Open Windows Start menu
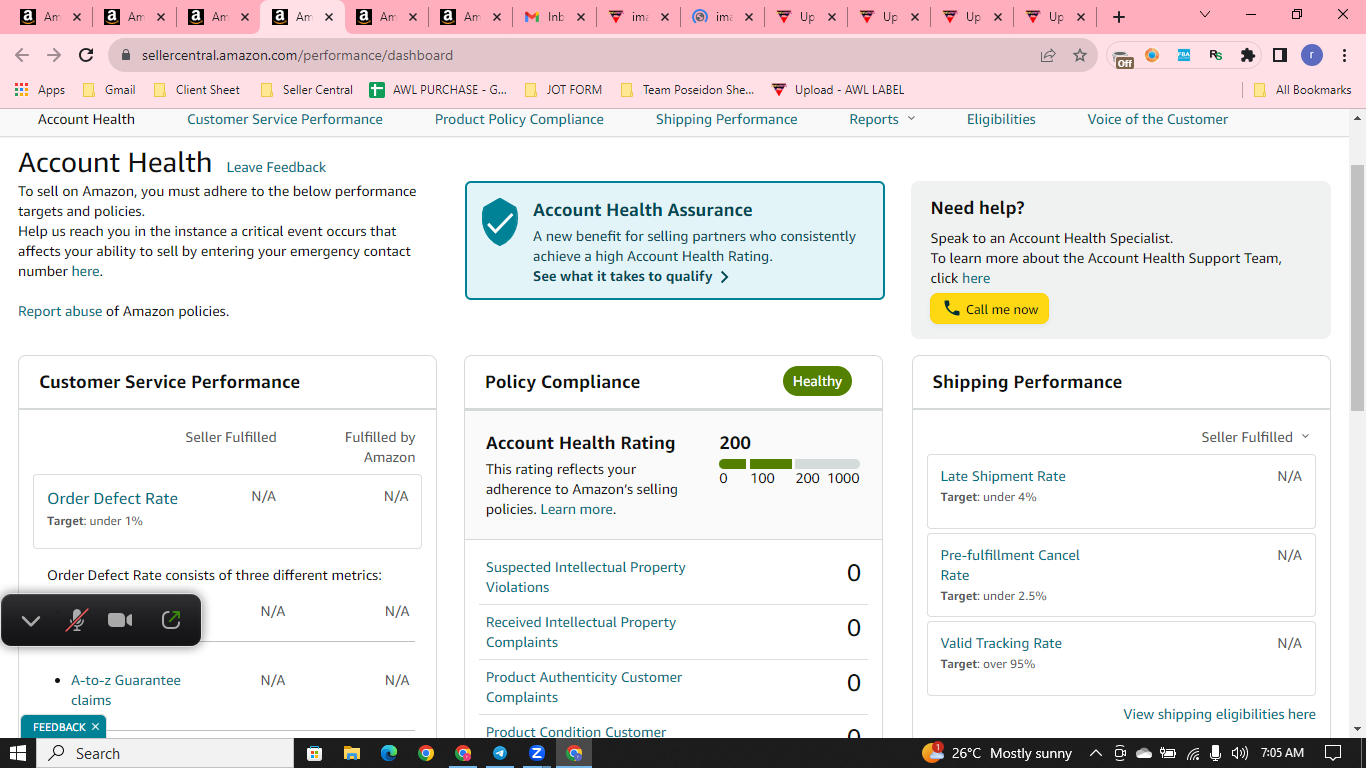The width and height of the screenshot is (1366, 768). point(18,753)
